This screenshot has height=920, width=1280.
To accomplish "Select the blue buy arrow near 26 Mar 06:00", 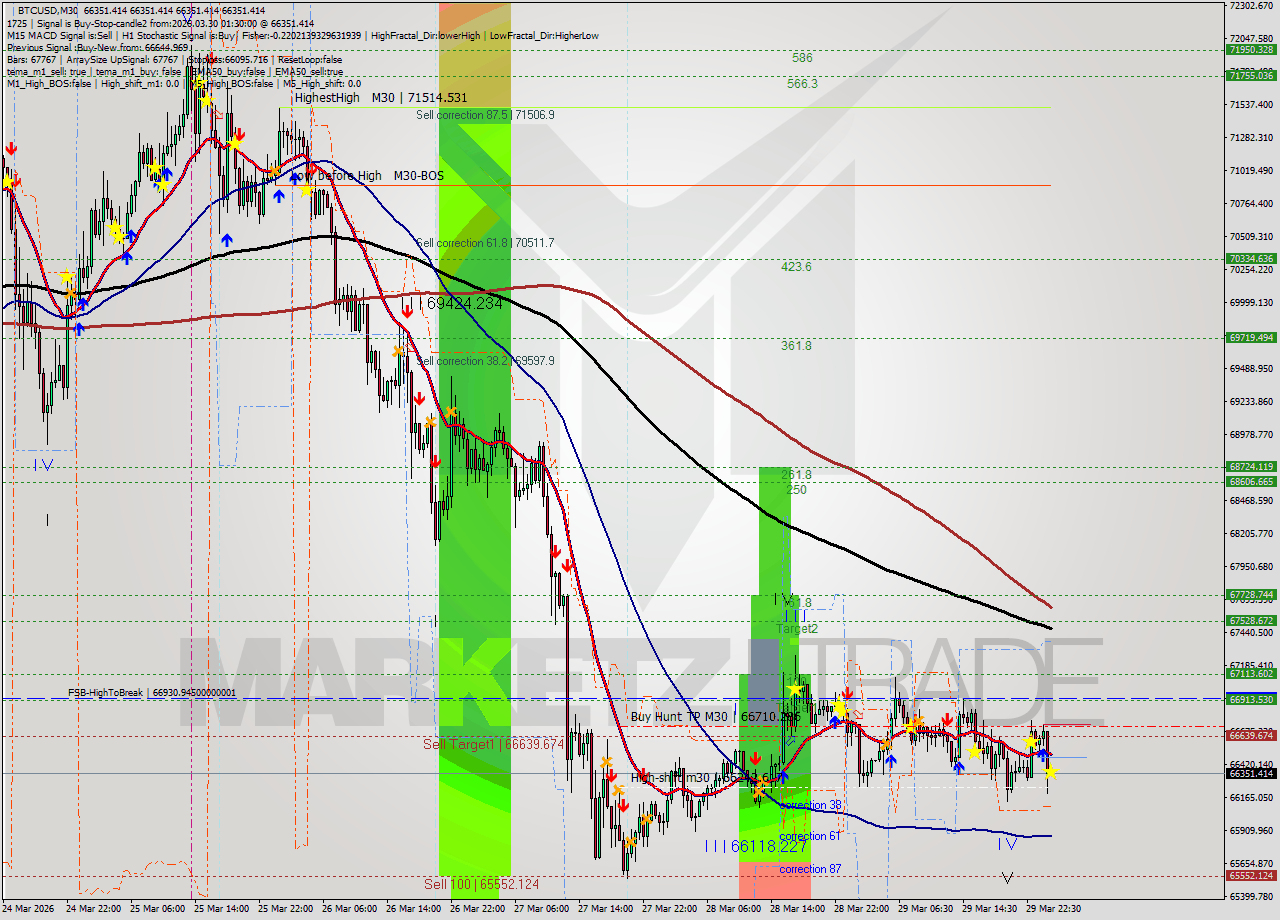I will pos(278,196).
